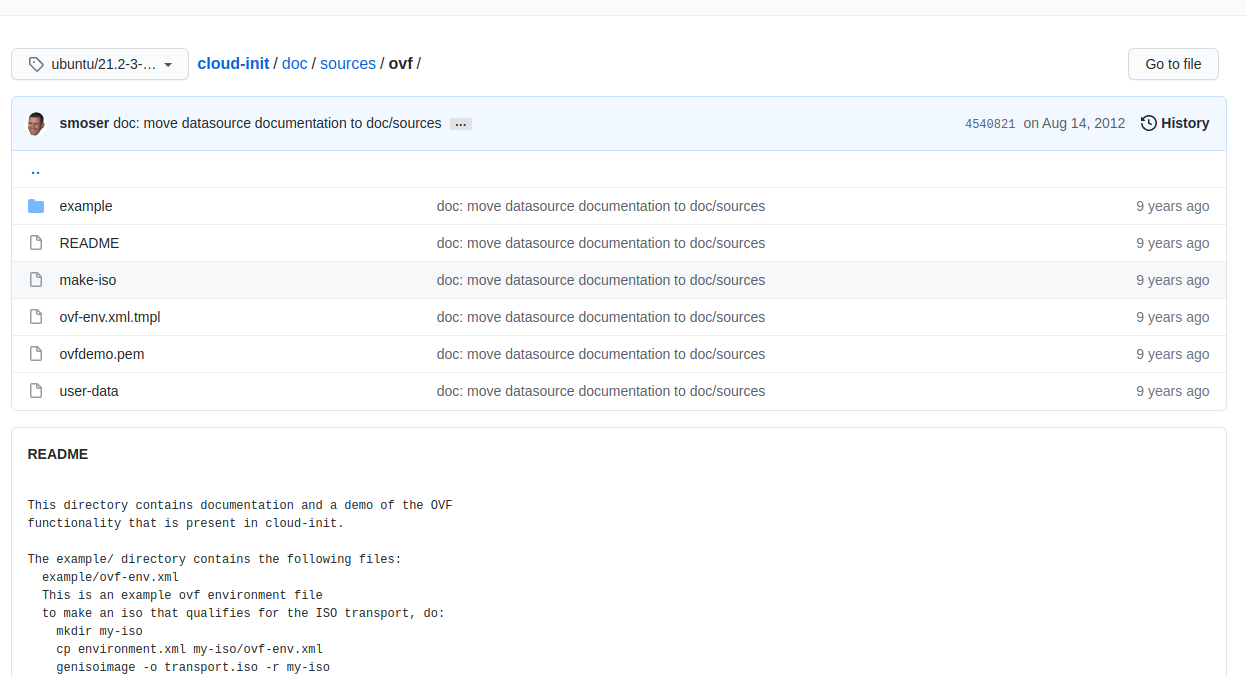Click the README file icon
The image size is (1246, 677).
pyautogui.click(x=36, y=243)
